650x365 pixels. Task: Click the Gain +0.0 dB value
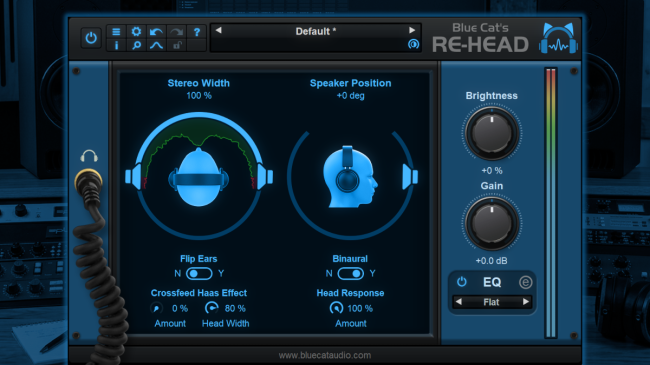(491, 261)
